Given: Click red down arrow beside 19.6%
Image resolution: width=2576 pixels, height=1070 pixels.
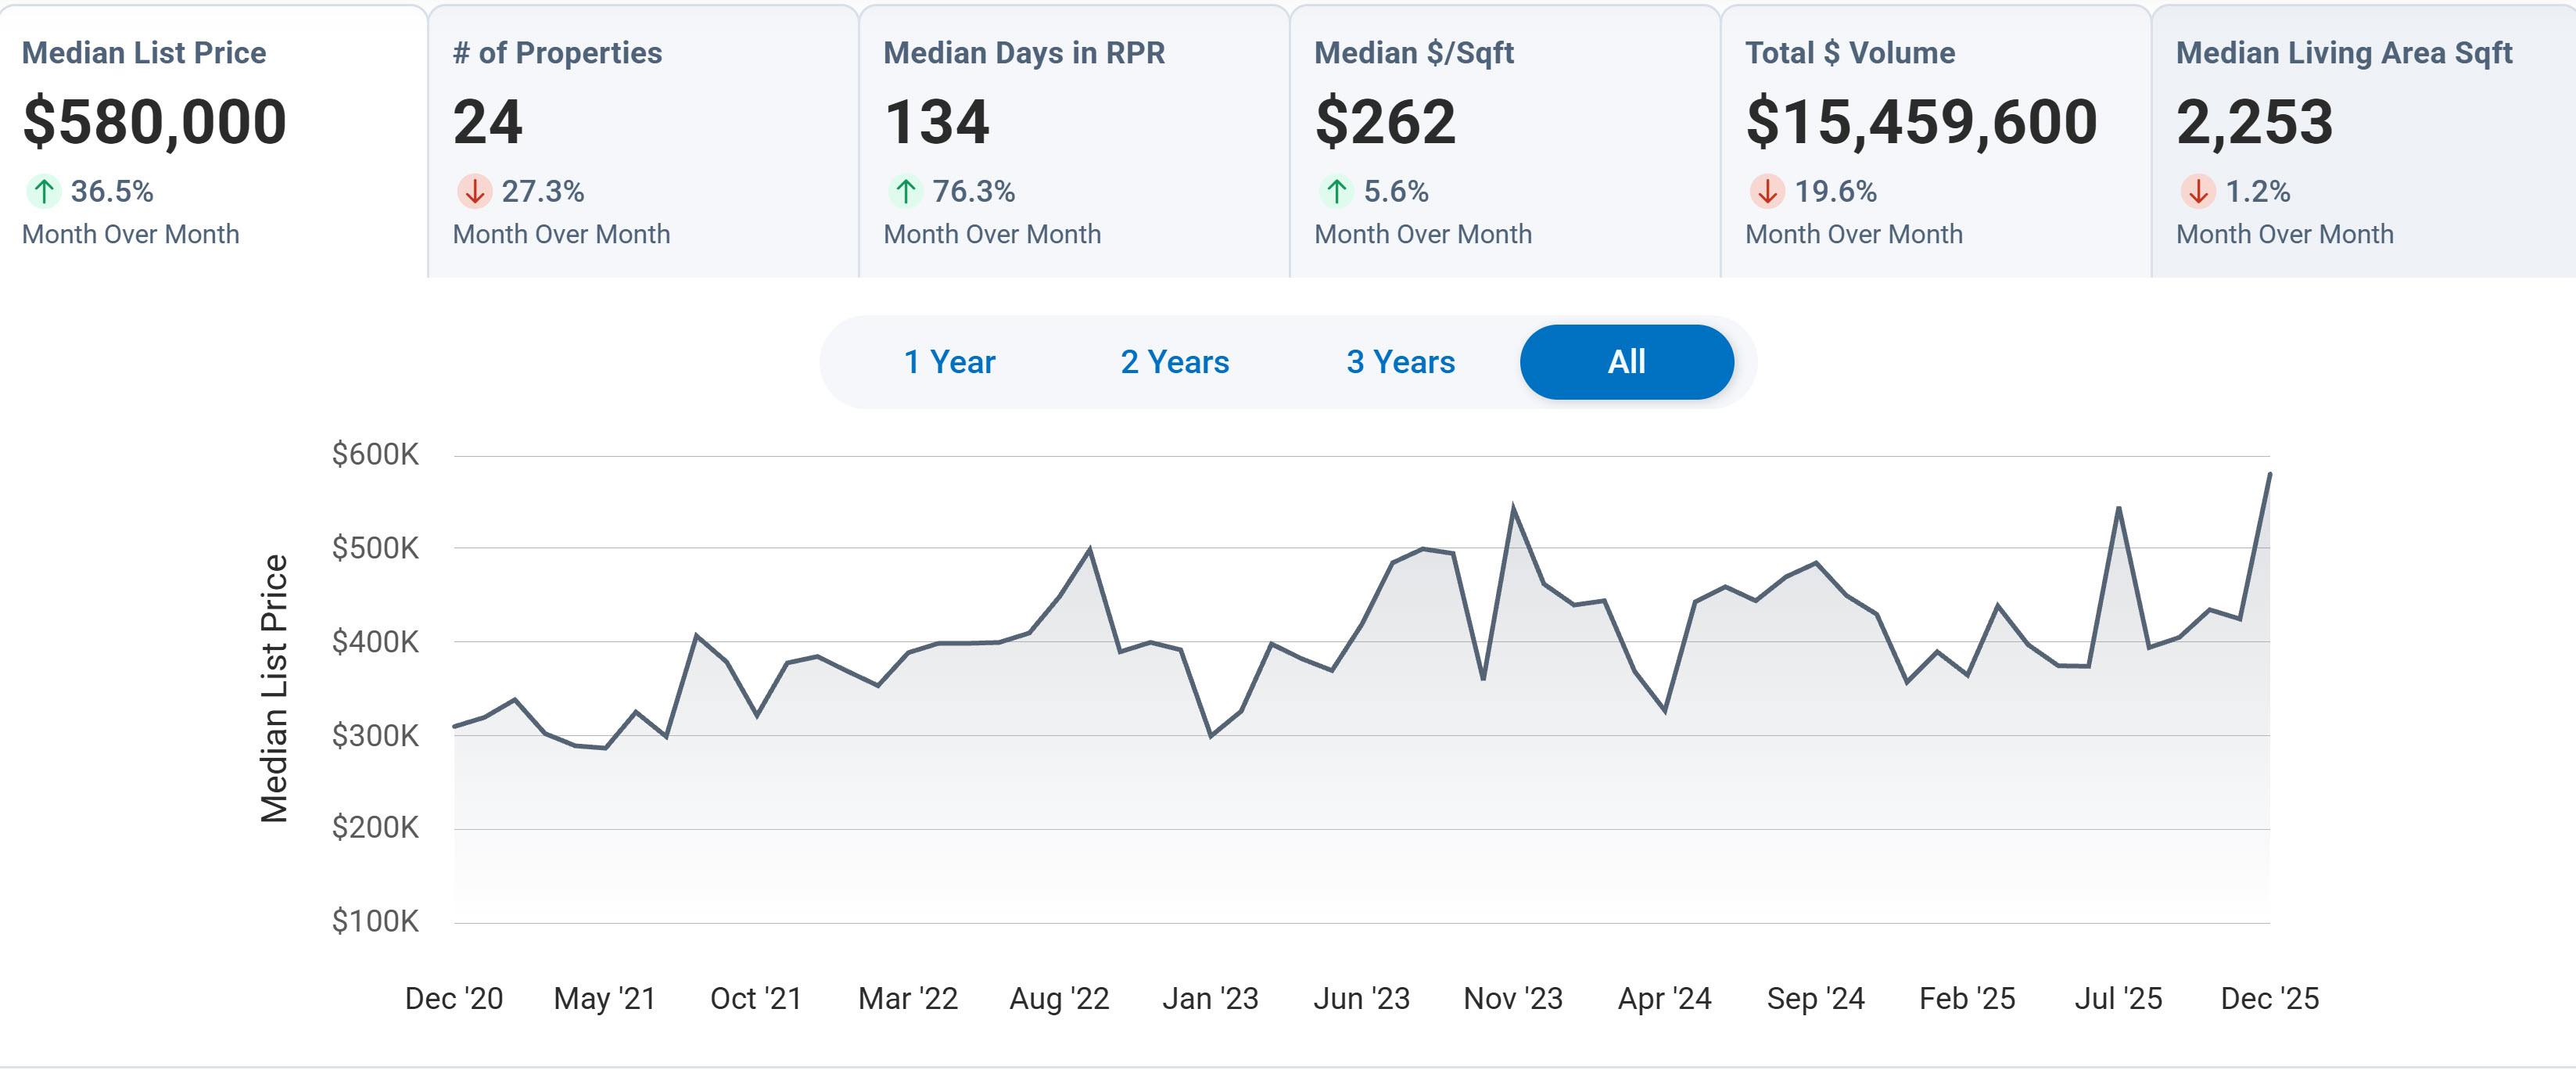Looking at the screenshot, I should (x=1767, y=191).
